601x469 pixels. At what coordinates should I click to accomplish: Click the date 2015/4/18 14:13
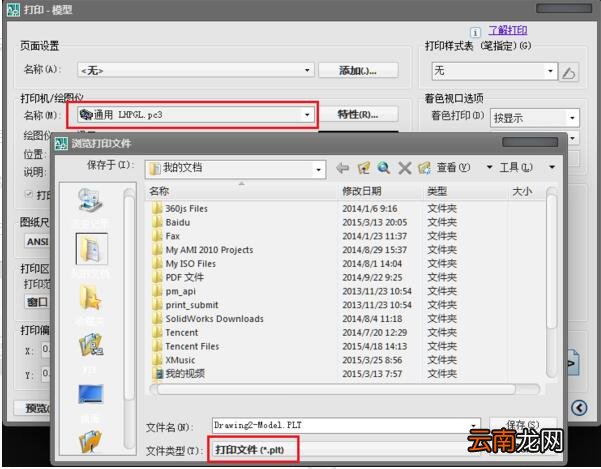click(374, 346)
